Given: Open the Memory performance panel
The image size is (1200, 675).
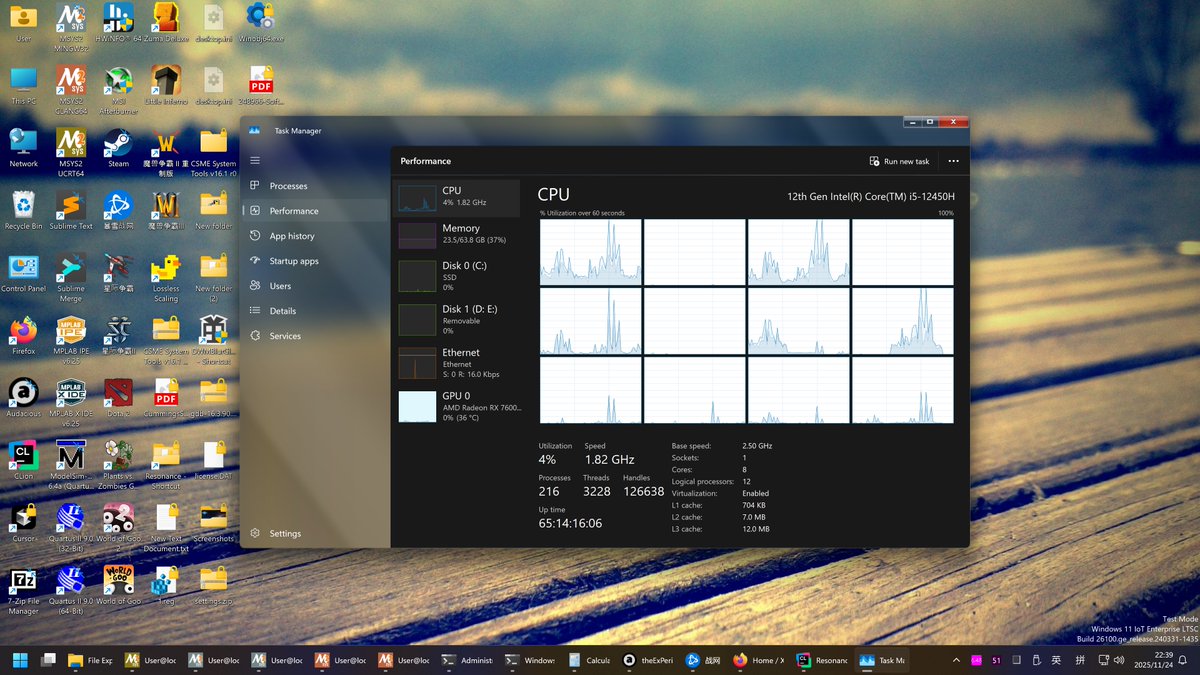Looking at the screenshot, I should point(457,234).
